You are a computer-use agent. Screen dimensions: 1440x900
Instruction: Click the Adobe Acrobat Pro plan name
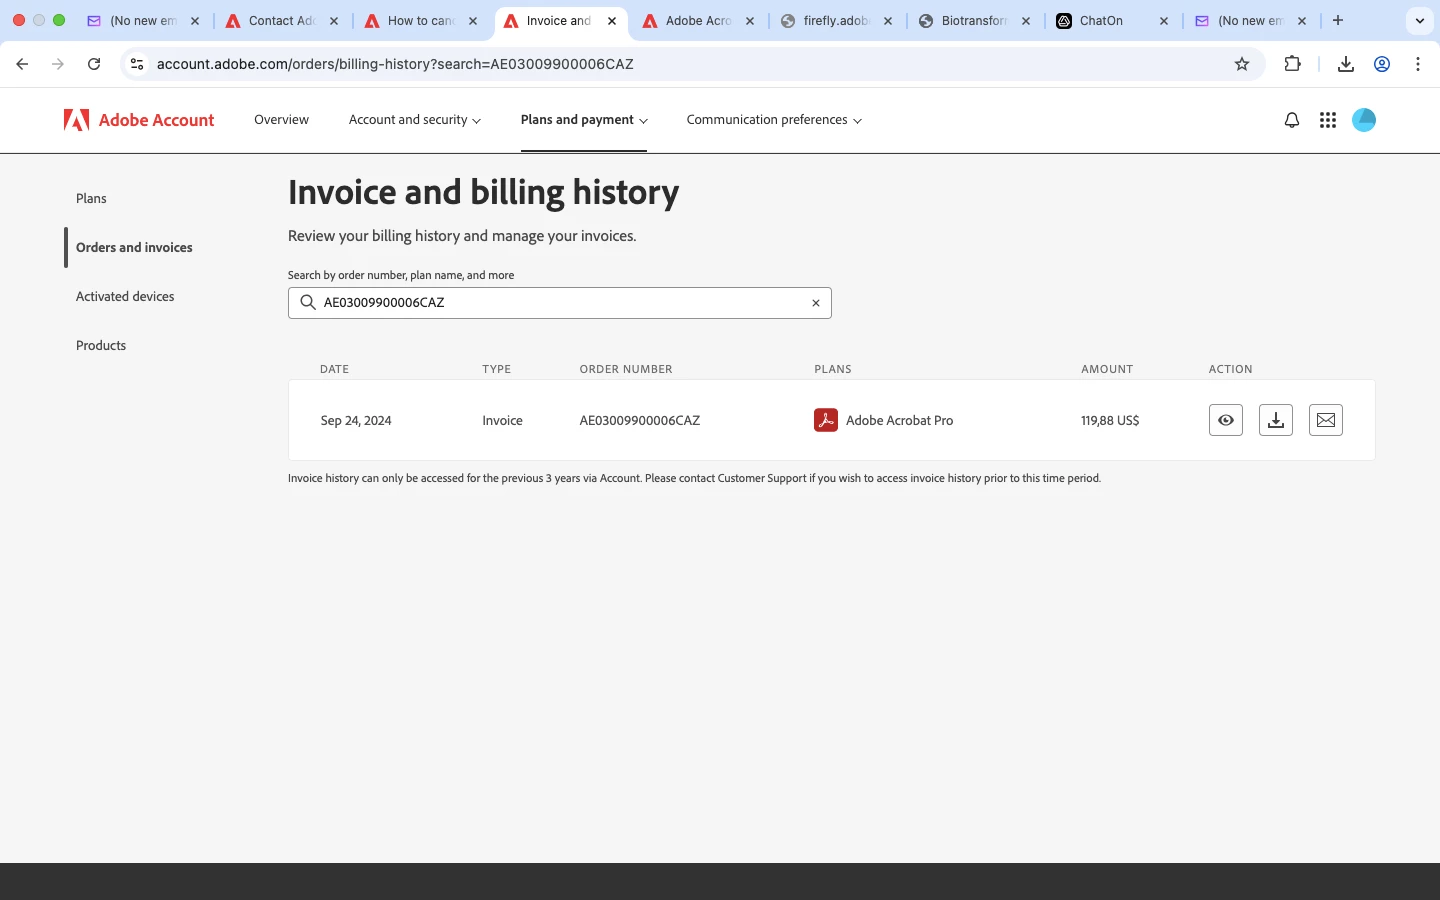899,420
